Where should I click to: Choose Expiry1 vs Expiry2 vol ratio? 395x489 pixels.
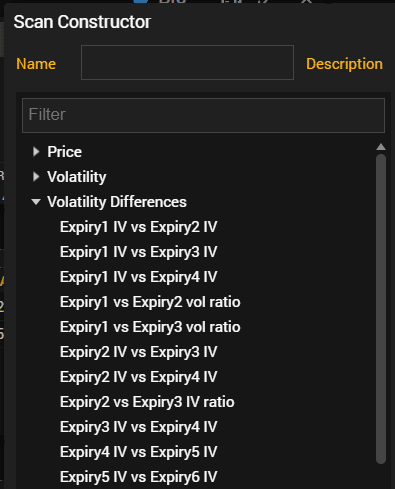pyautogui.click(x=150, y=302)
